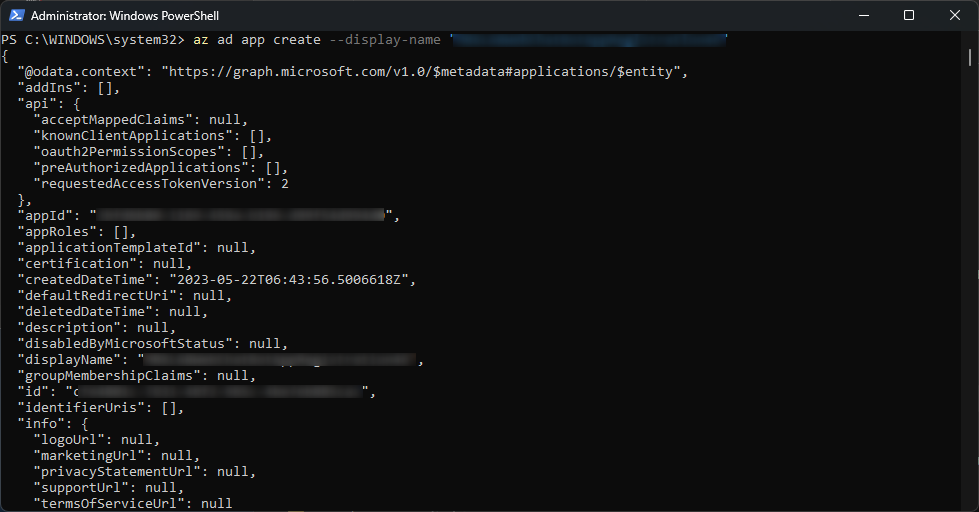Click the '"addIns": []' line
Viewport: 979px width, 512px height.
pyautogui.click(x=68, y=88)
